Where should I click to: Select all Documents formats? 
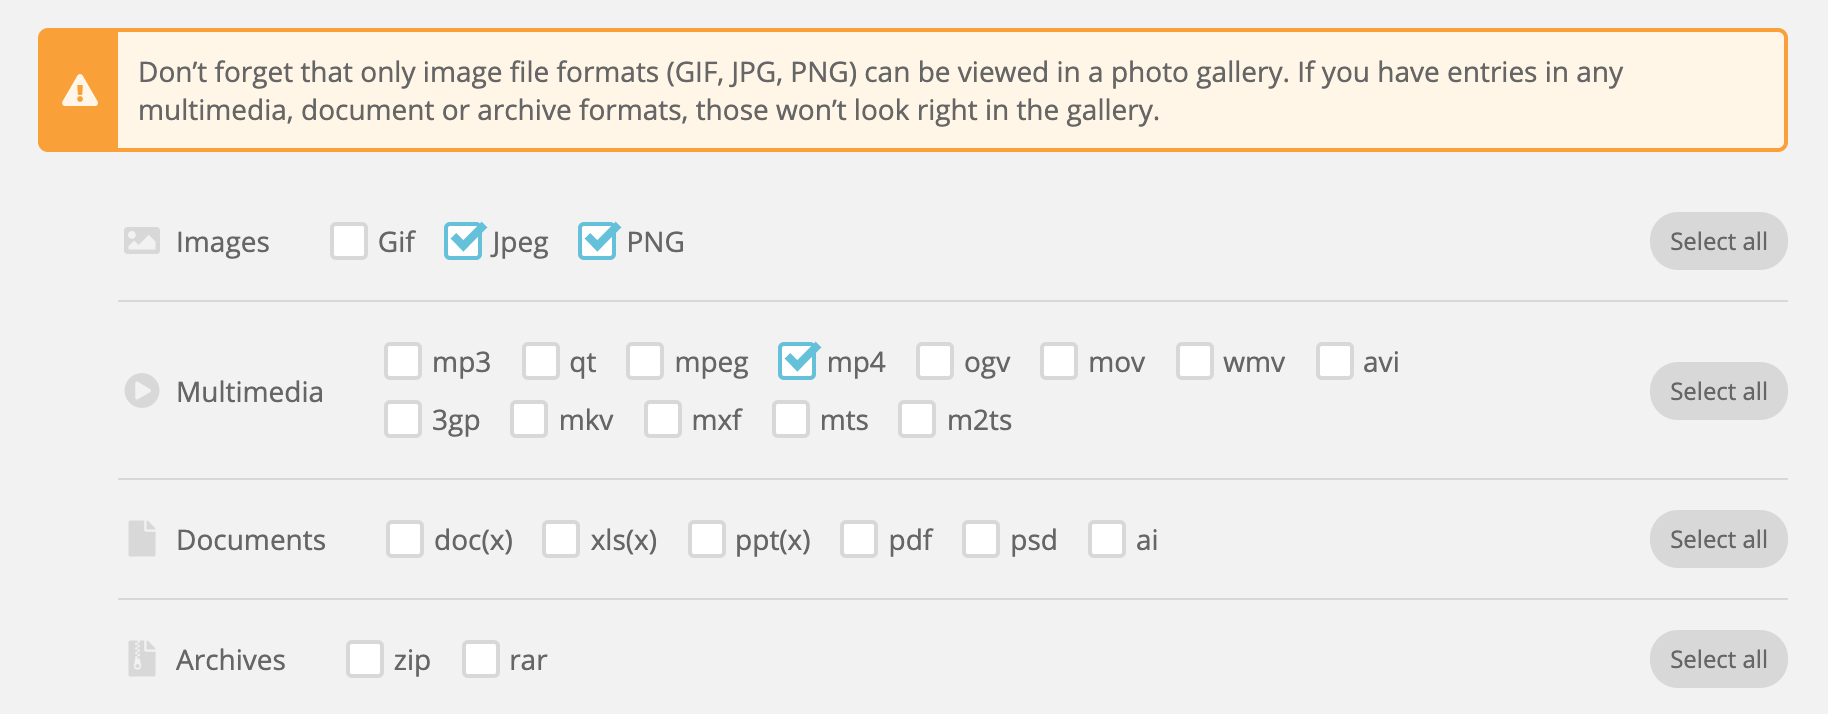1718,539
